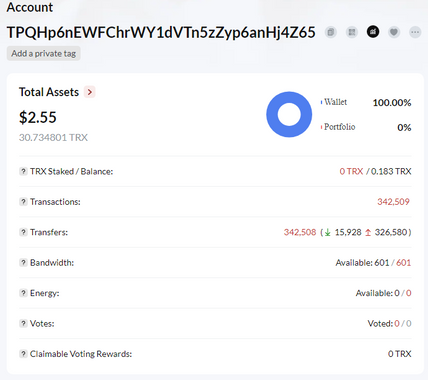
Task: Open transfers count 342,508
Action: 300,232
